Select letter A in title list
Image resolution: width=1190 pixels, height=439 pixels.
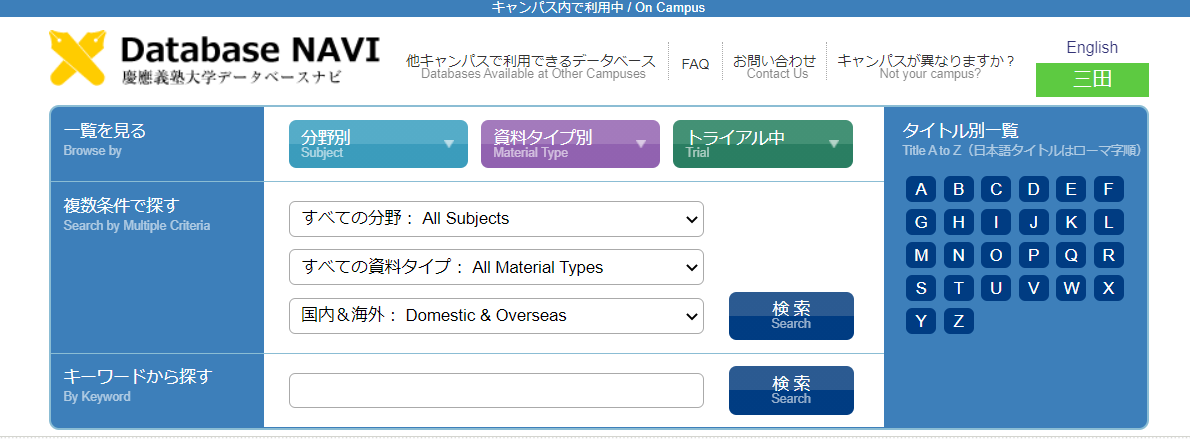tap(921, 190)
